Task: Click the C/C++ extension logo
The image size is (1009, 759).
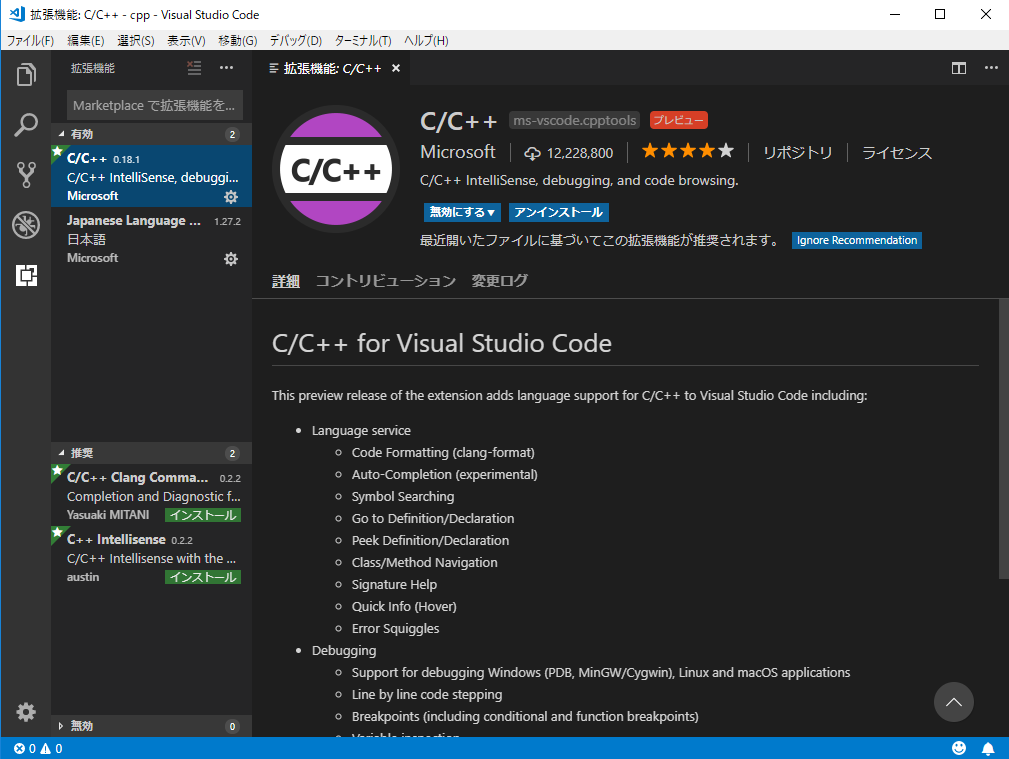Action: (336, 169)
